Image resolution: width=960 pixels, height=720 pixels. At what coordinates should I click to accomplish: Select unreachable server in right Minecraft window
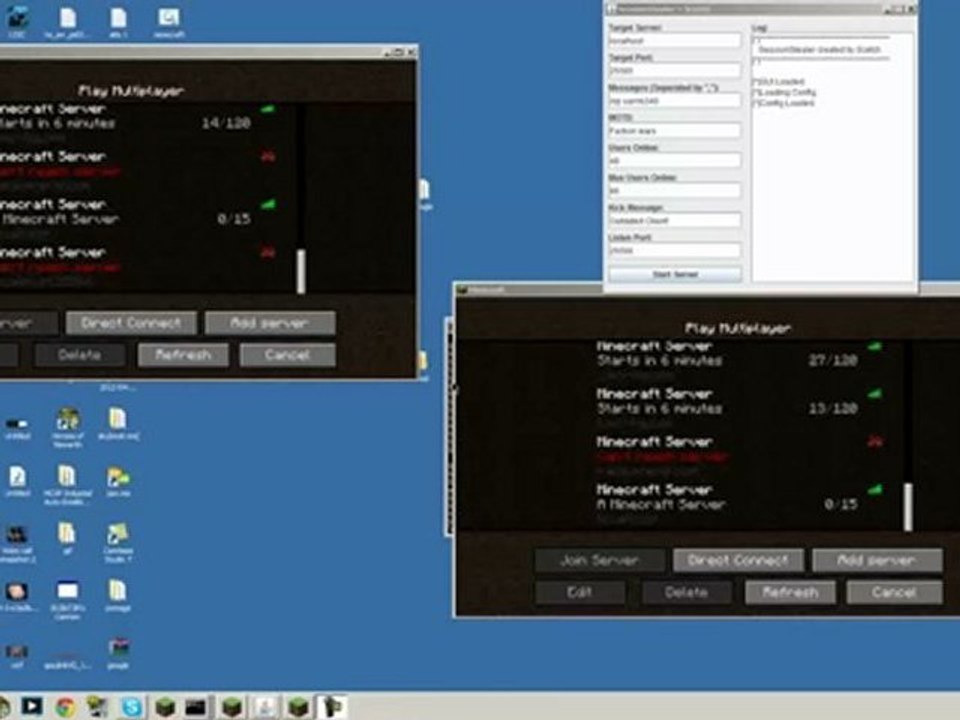[x=740, y=456]
